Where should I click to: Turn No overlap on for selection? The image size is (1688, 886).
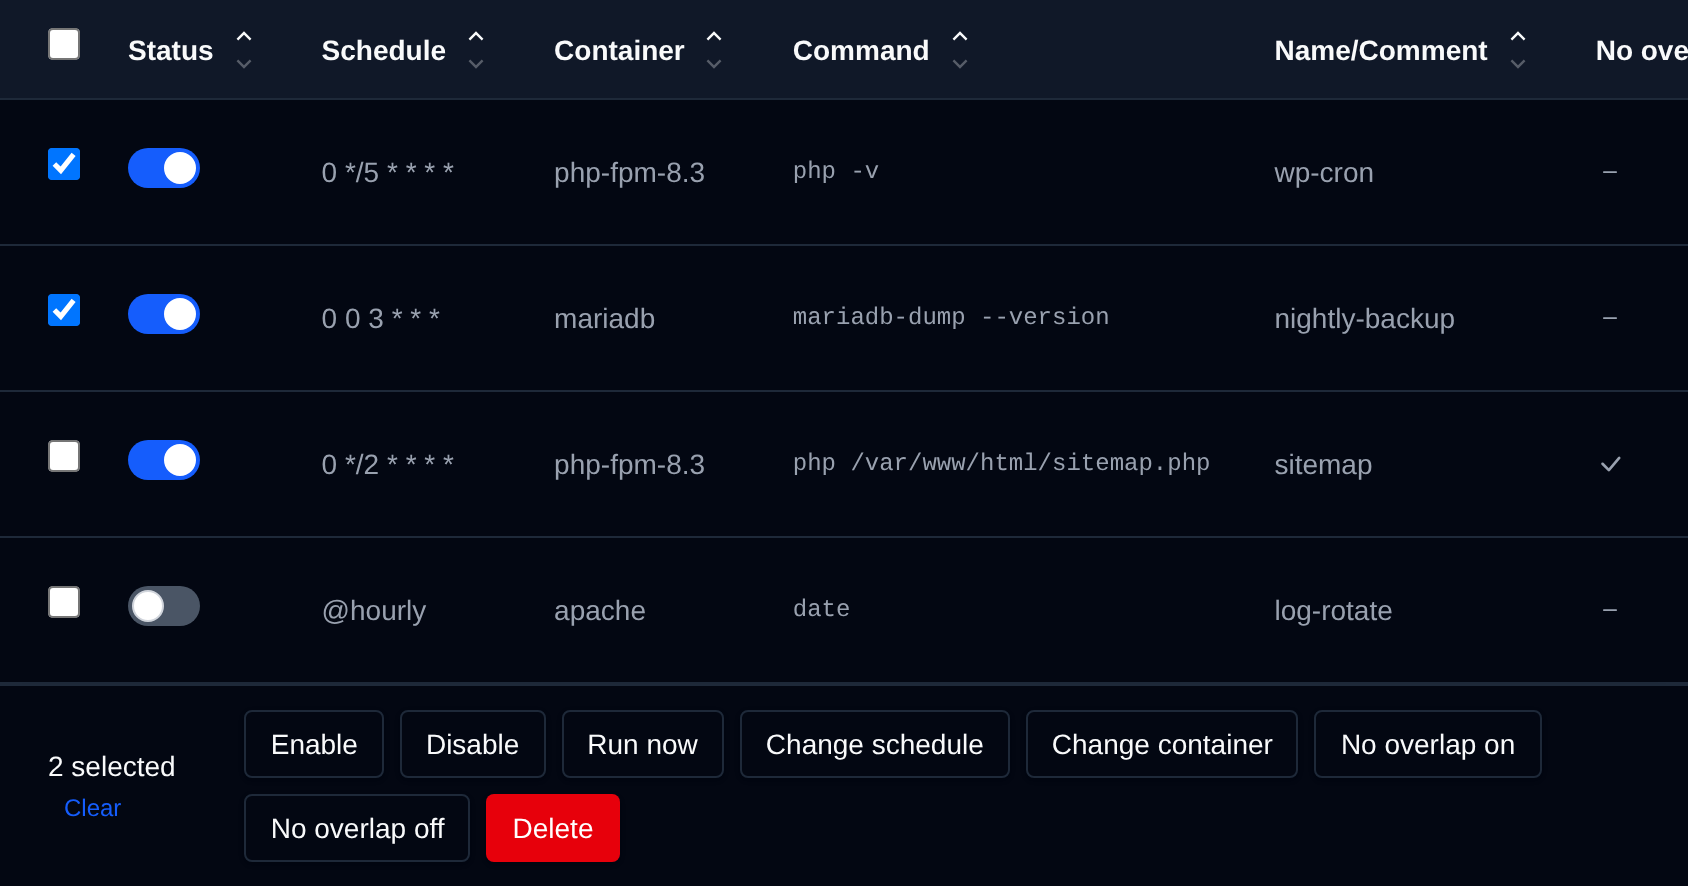click(1428, 744)
